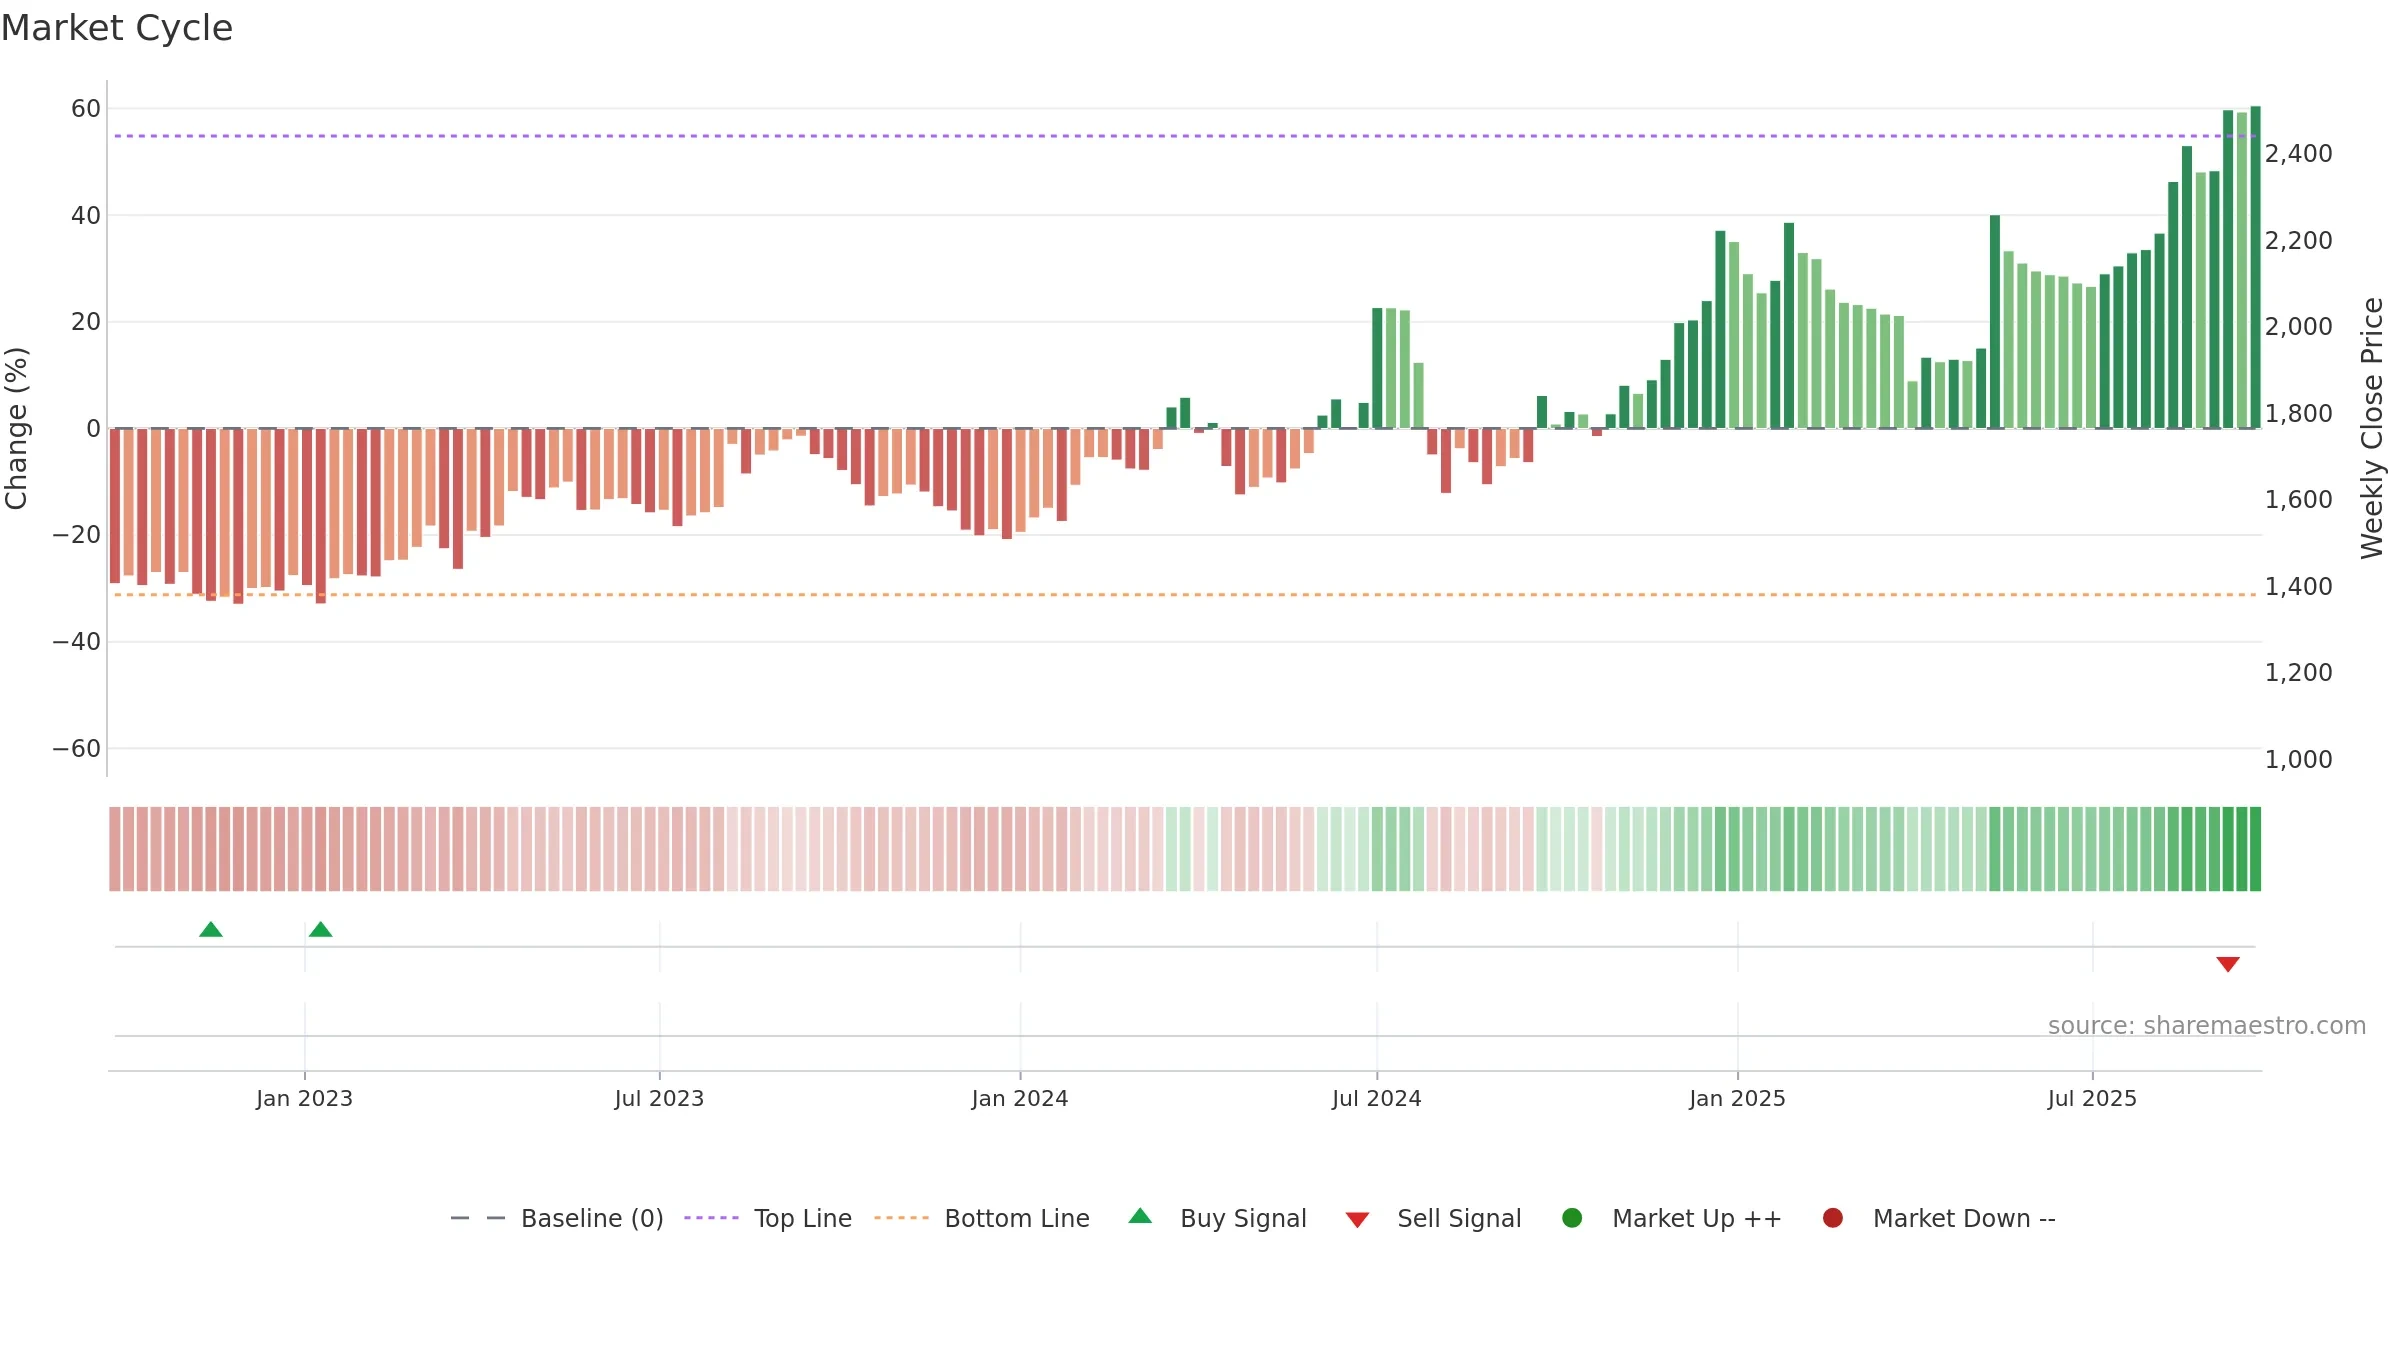
Task: Click the gray dashed Baseline swatch in legend
Action: pos(478,1218)
